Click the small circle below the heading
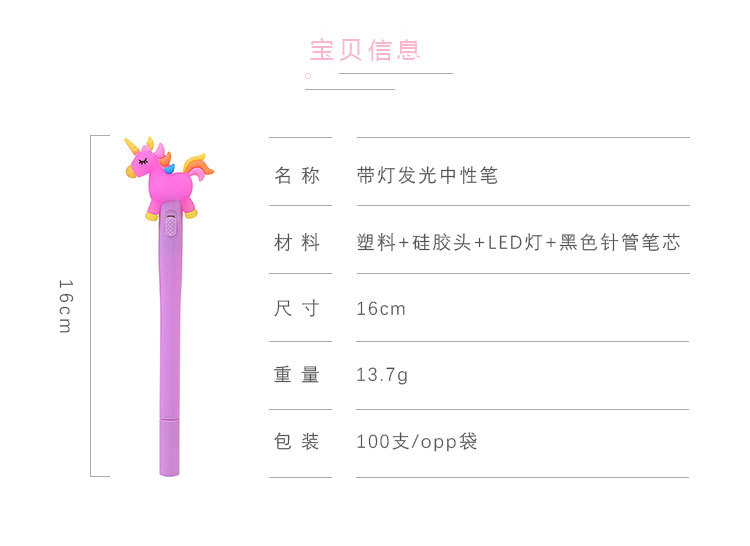Screen dimensions: 750x546 pyautogui.click(x=308, y=75)
